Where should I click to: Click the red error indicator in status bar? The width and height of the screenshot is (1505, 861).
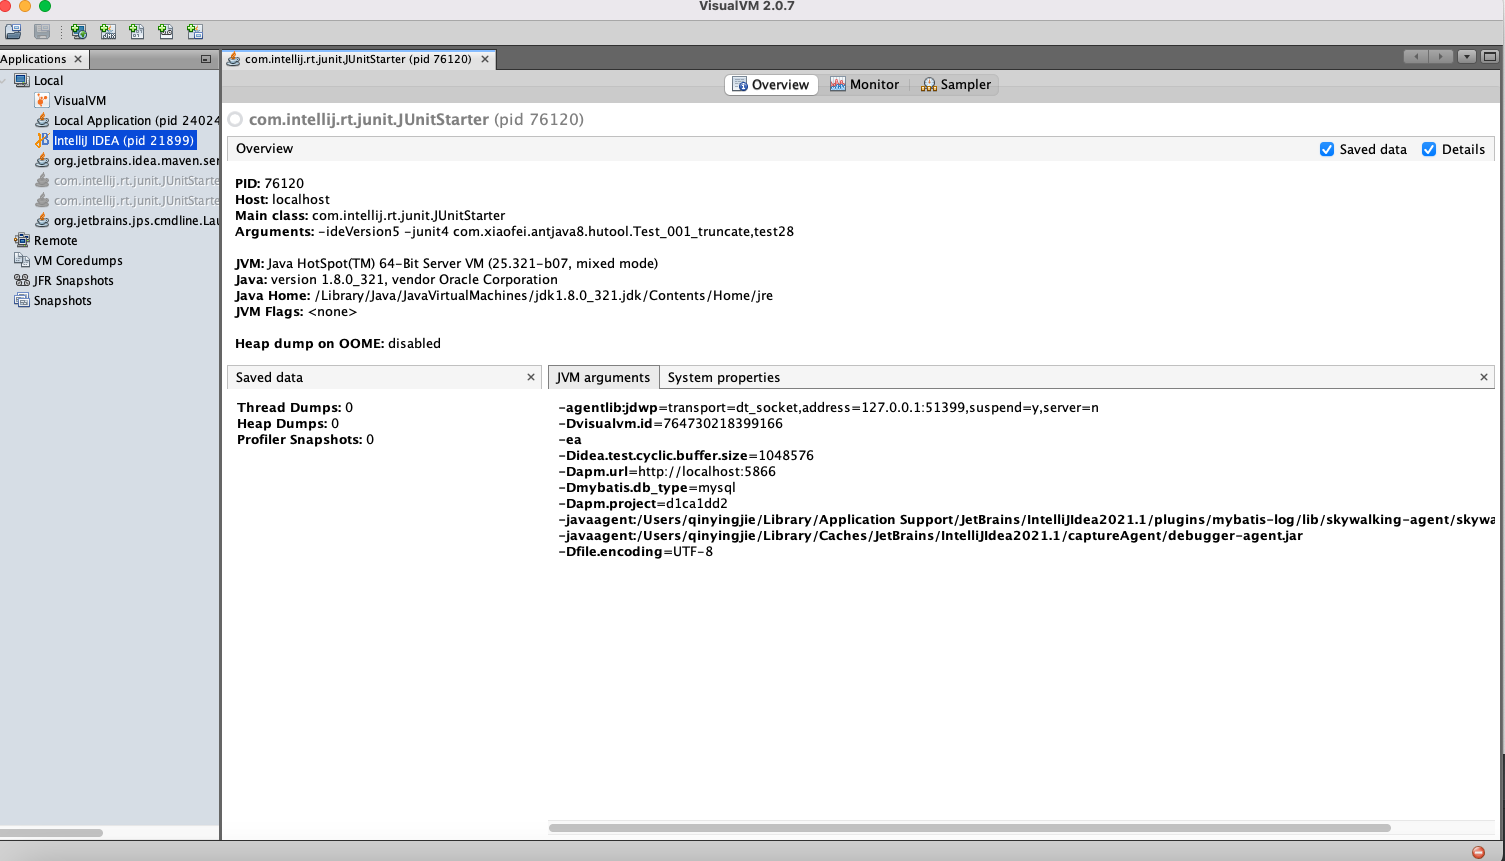coord(1478,852)
